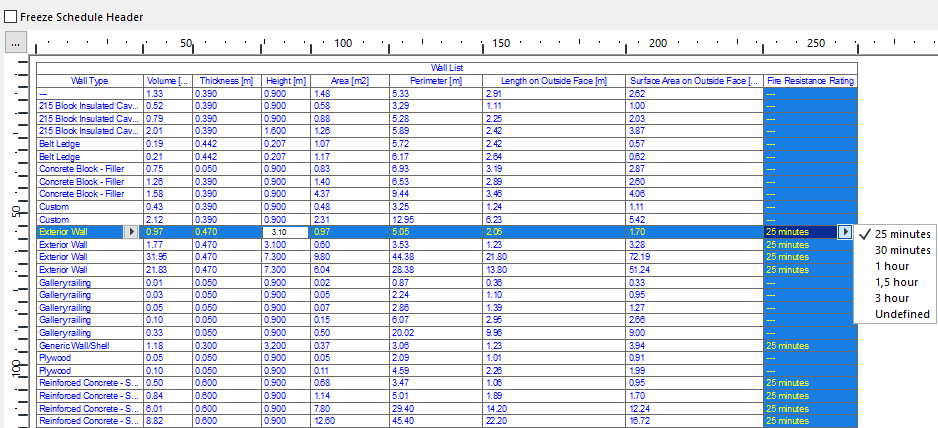This screenshot has width=938, height=428.
Task: Click volume value 2.01
Action: click(x=155, y=130)
